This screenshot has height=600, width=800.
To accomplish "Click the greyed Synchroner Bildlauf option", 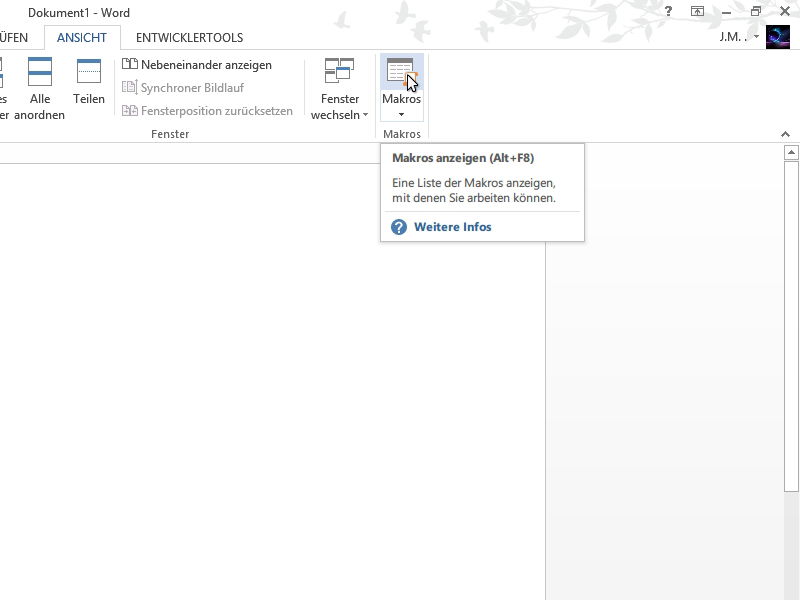I will (183, 88).
